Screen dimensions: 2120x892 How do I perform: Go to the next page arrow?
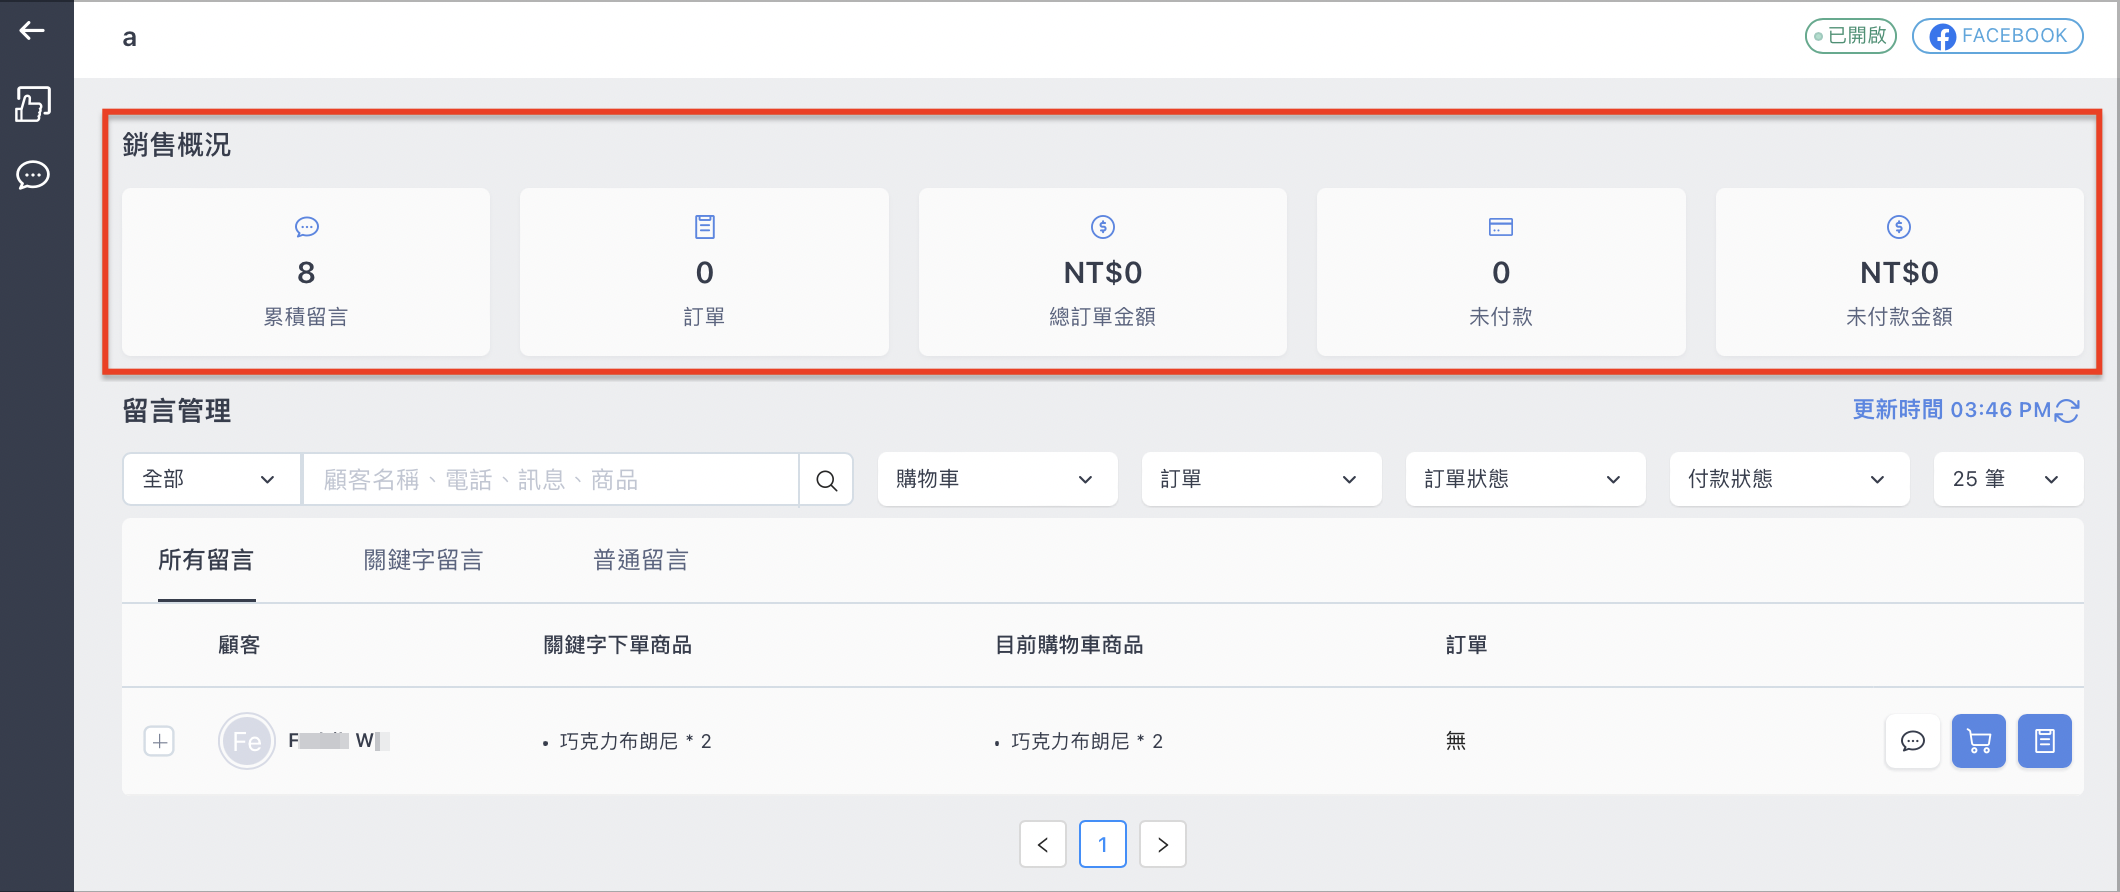pyautogui.click(x=1163, y=844)
